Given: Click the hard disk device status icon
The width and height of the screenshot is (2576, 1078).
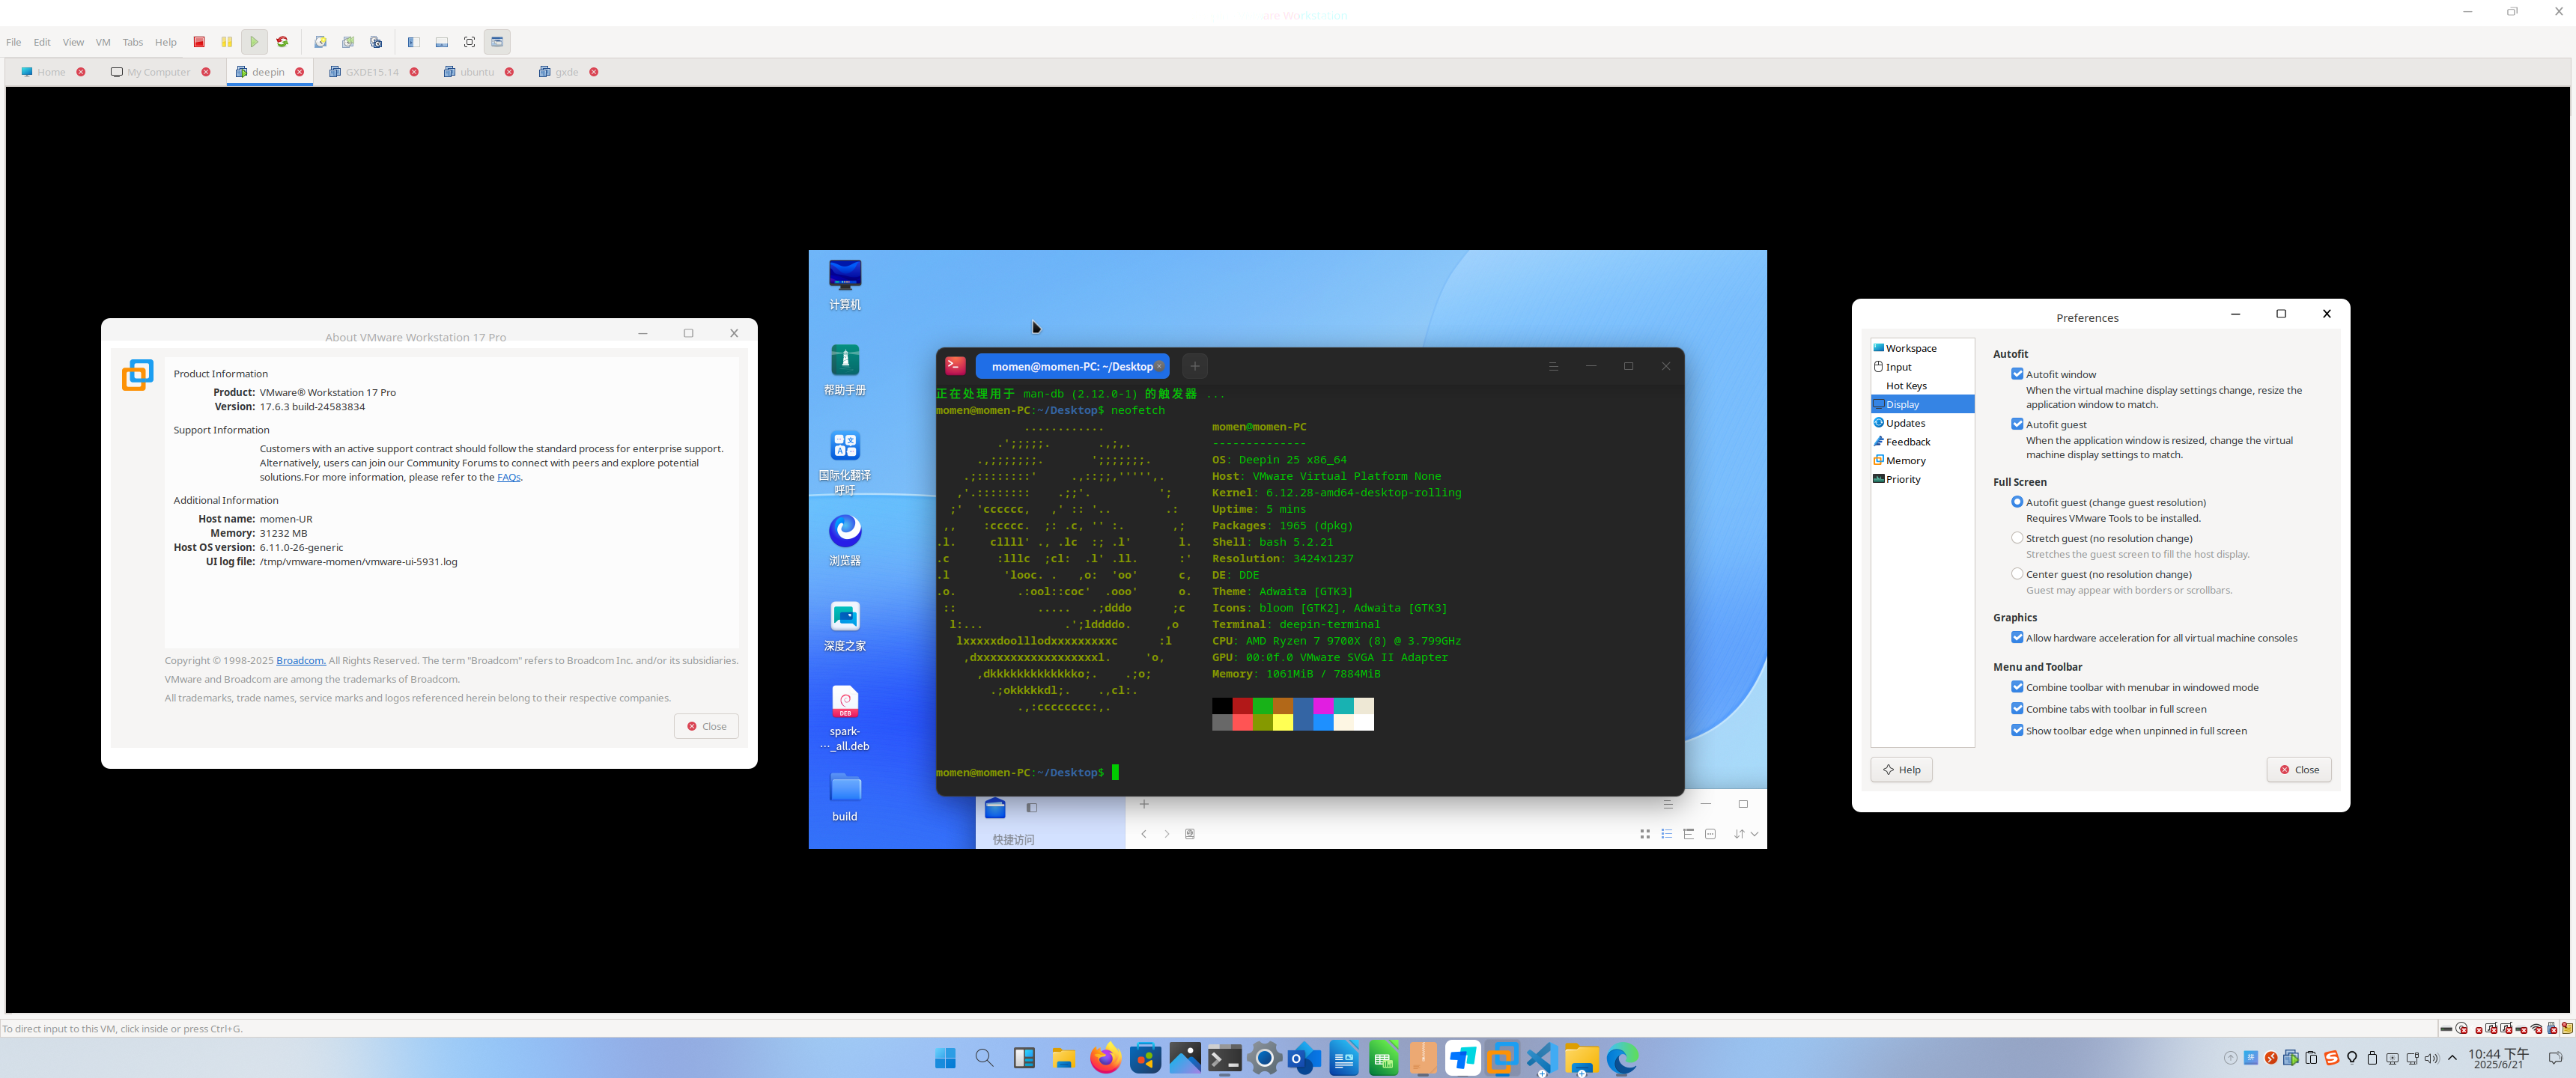Looking at the screenshot, I should pos(2446,1029).
